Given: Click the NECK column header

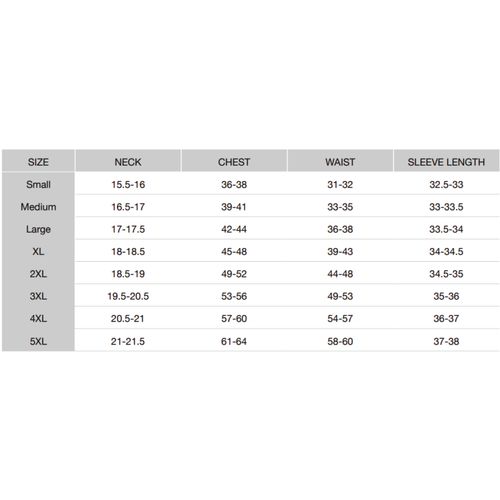Looking at the screenshot, I should 128,162.
